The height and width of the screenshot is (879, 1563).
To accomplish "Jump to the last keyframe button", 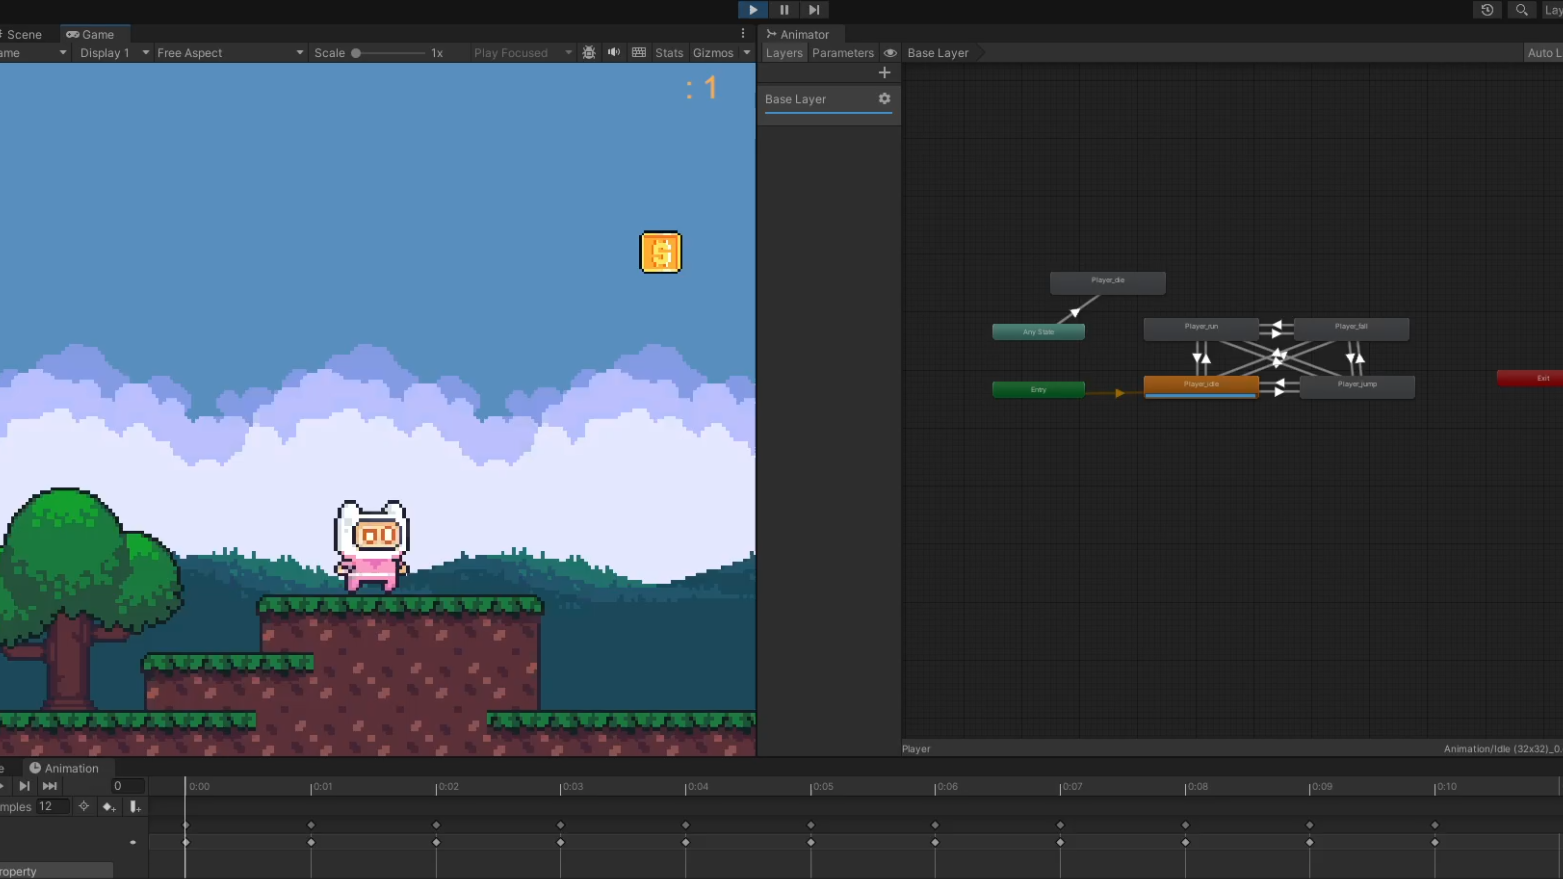I will 49,786.
